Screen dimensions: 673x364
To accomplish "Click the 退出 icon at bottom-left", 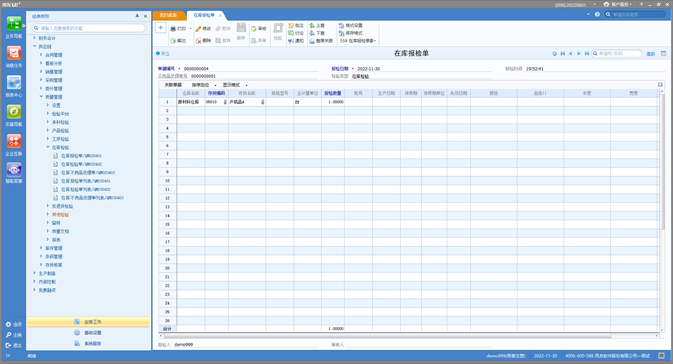I will coord(8,345).
